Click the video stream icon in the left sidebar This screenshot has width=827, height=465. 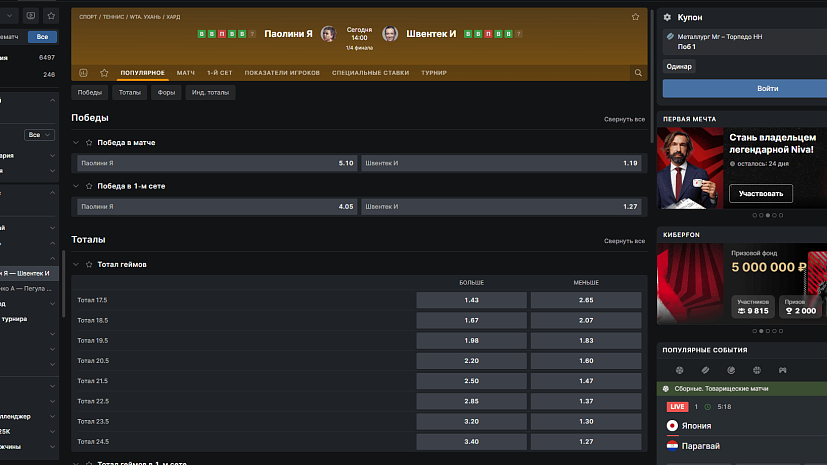30,16
